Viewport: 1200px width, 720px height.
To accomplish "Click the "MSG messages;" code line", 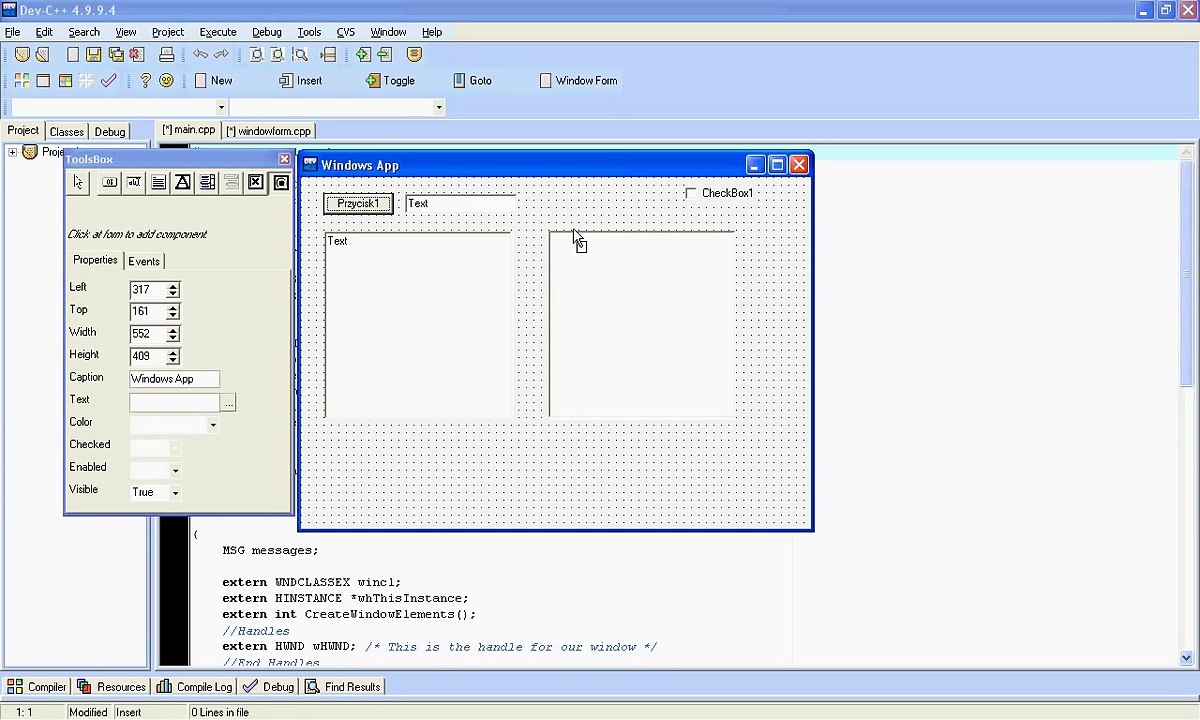I will click(x=270, y=550).
